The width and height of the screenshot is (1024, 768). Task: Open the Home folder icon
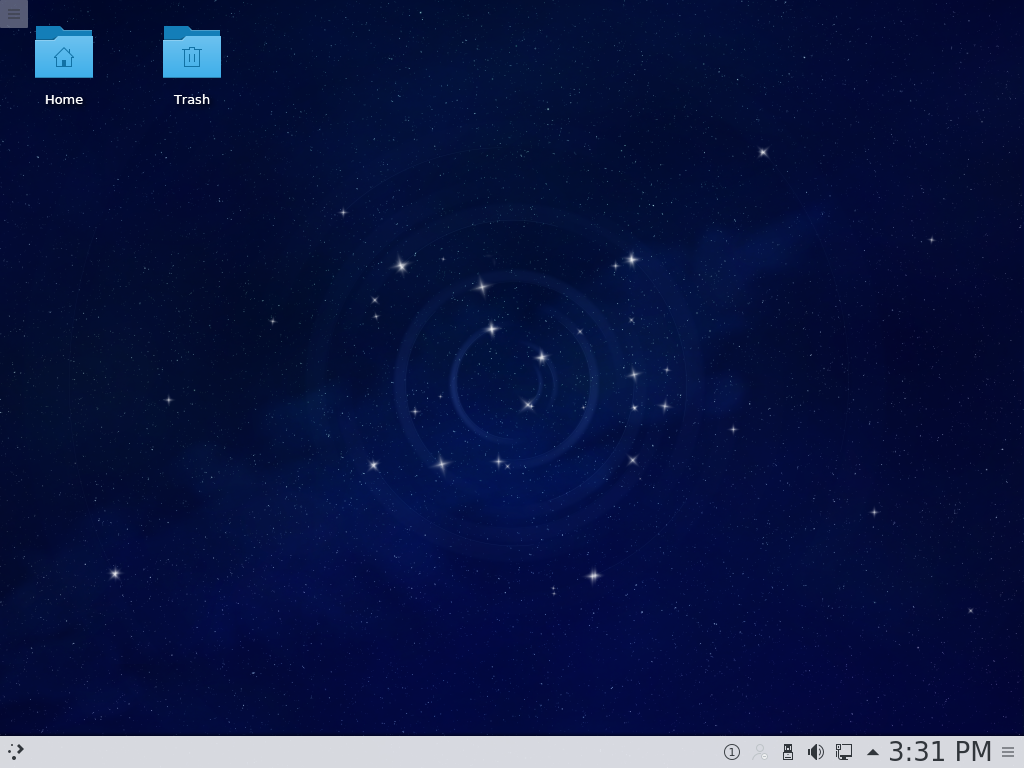coord(64,52)
